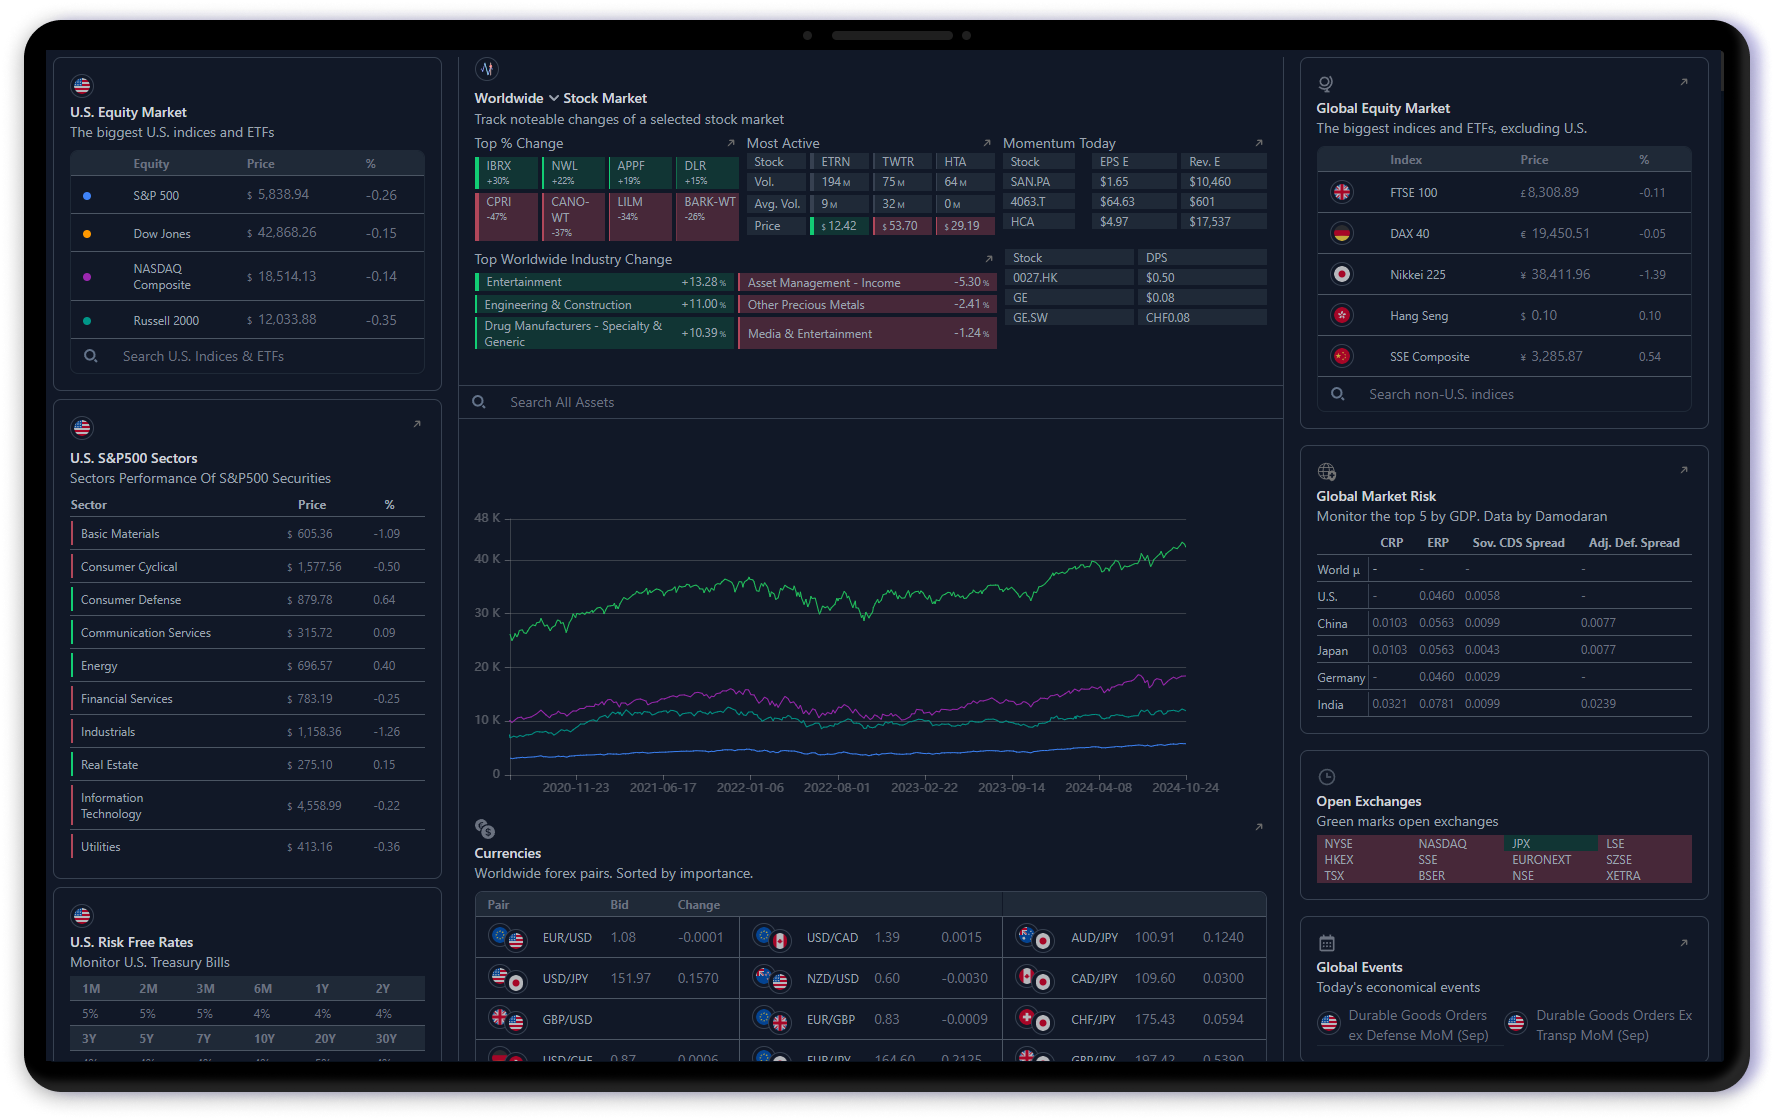Viewport: 1774px width, 1120px height.
Task: Click the DAX 40 German flag icon
Action: [x=1342, y=233]
